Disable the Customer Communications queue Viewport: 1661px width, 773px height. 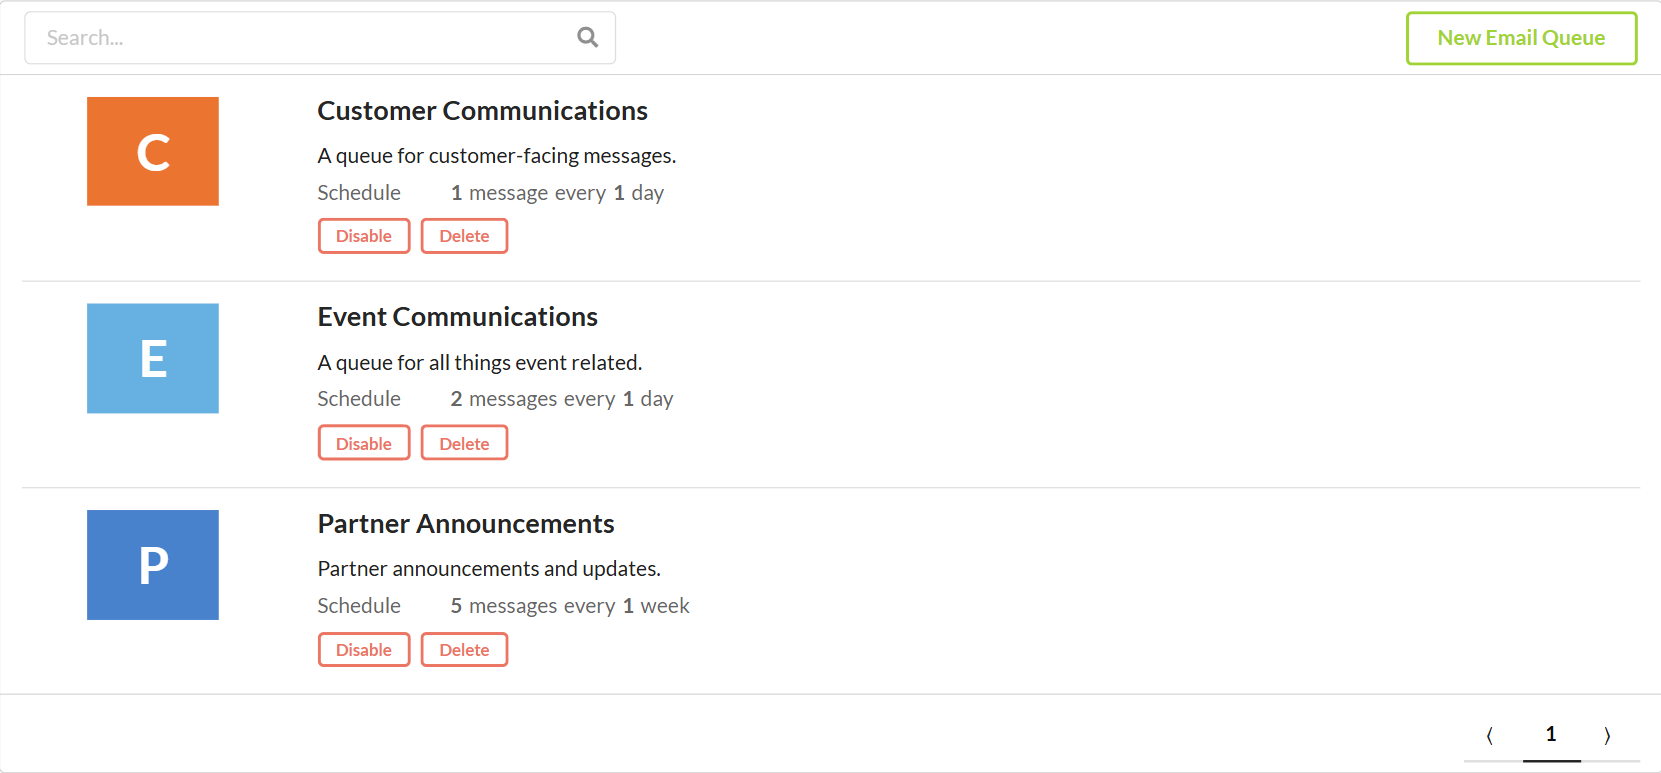click(364, 236)
